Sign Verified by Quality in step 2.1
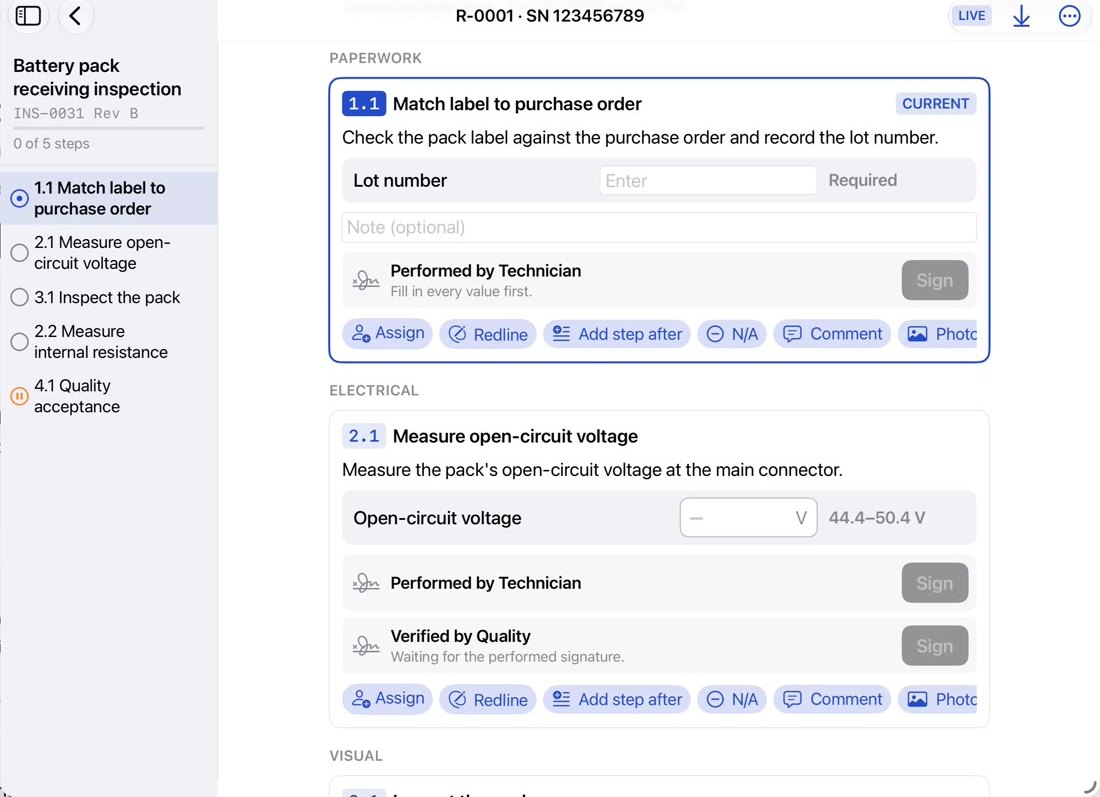 [934, 646]
